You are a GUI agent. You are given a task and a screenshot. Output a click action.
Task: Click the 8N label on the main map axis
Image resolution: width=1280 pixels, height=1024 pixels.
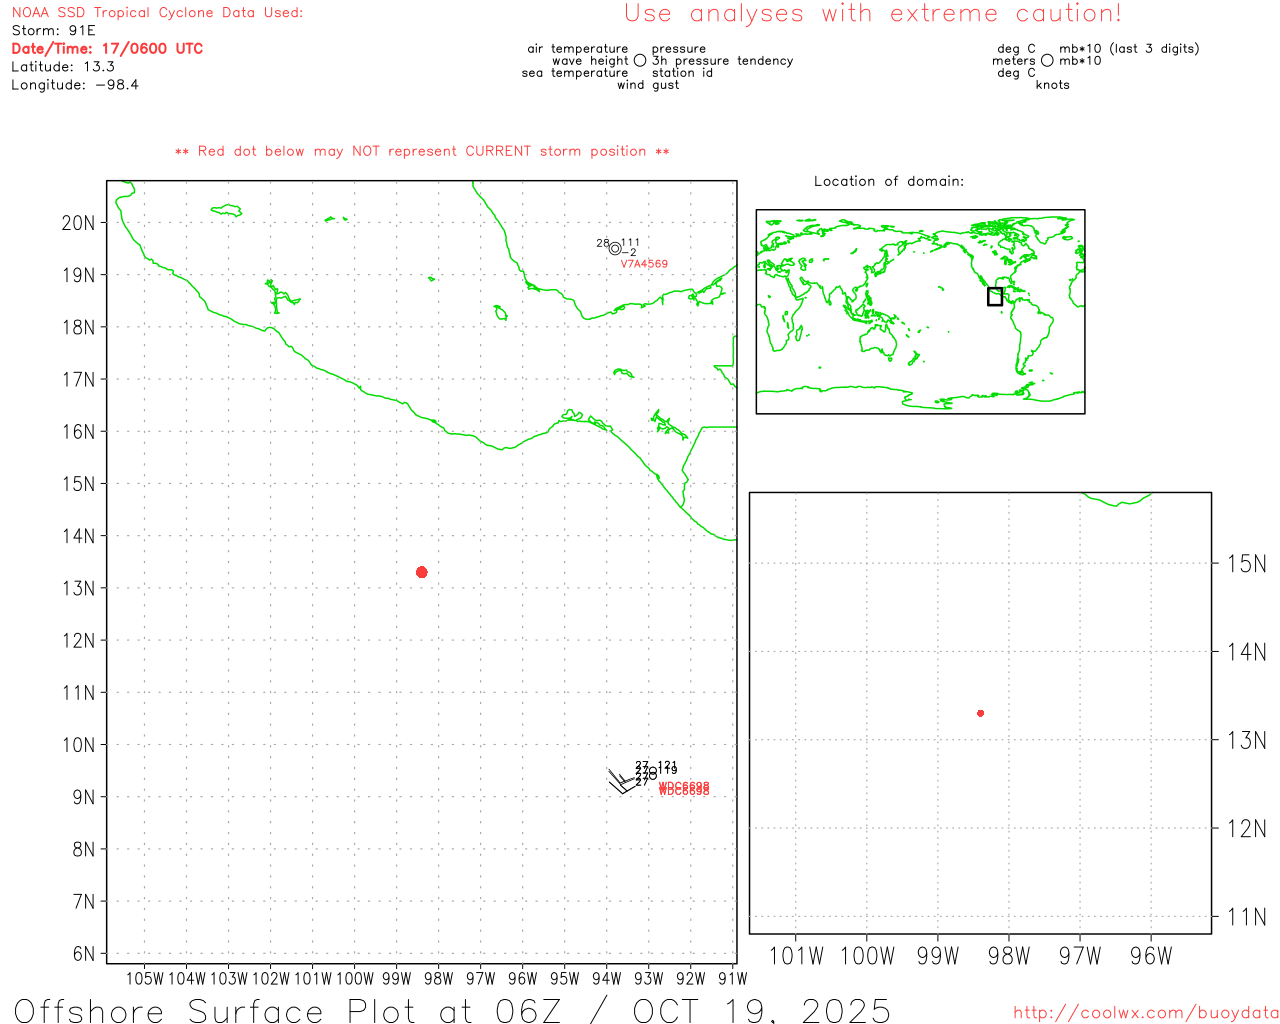84,849
